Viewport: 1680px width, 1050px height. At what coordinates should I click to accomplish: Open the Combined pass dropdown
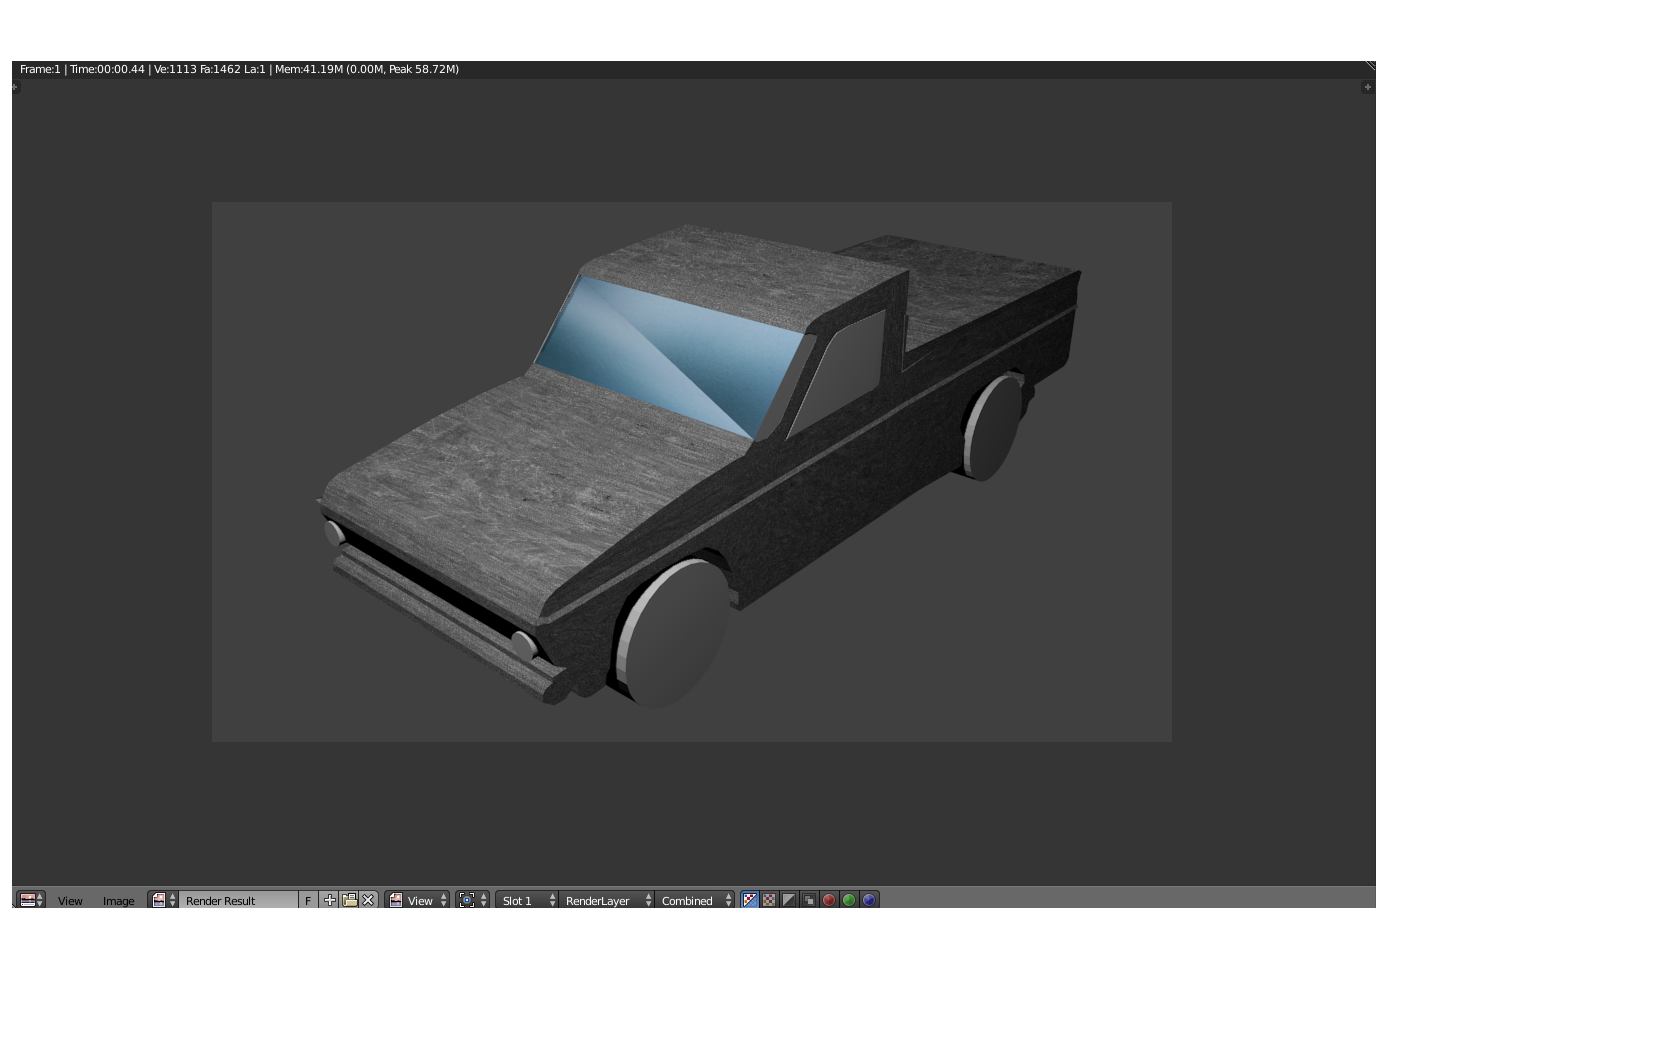click(695, 900)
